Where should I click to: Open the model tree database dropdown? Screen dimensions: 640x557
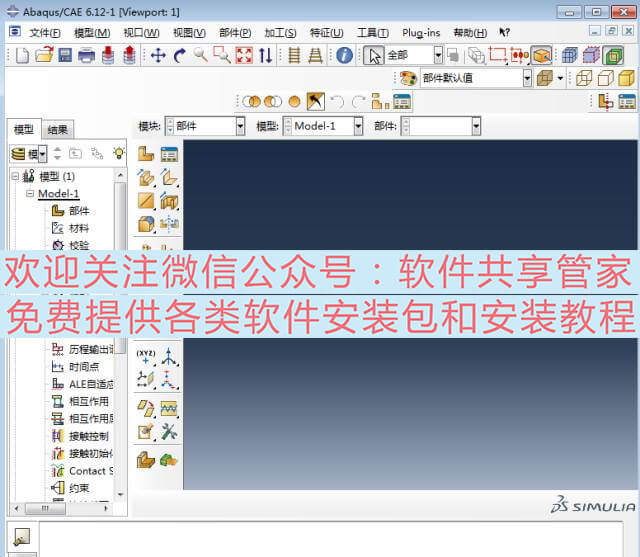(x=42, y=154)
